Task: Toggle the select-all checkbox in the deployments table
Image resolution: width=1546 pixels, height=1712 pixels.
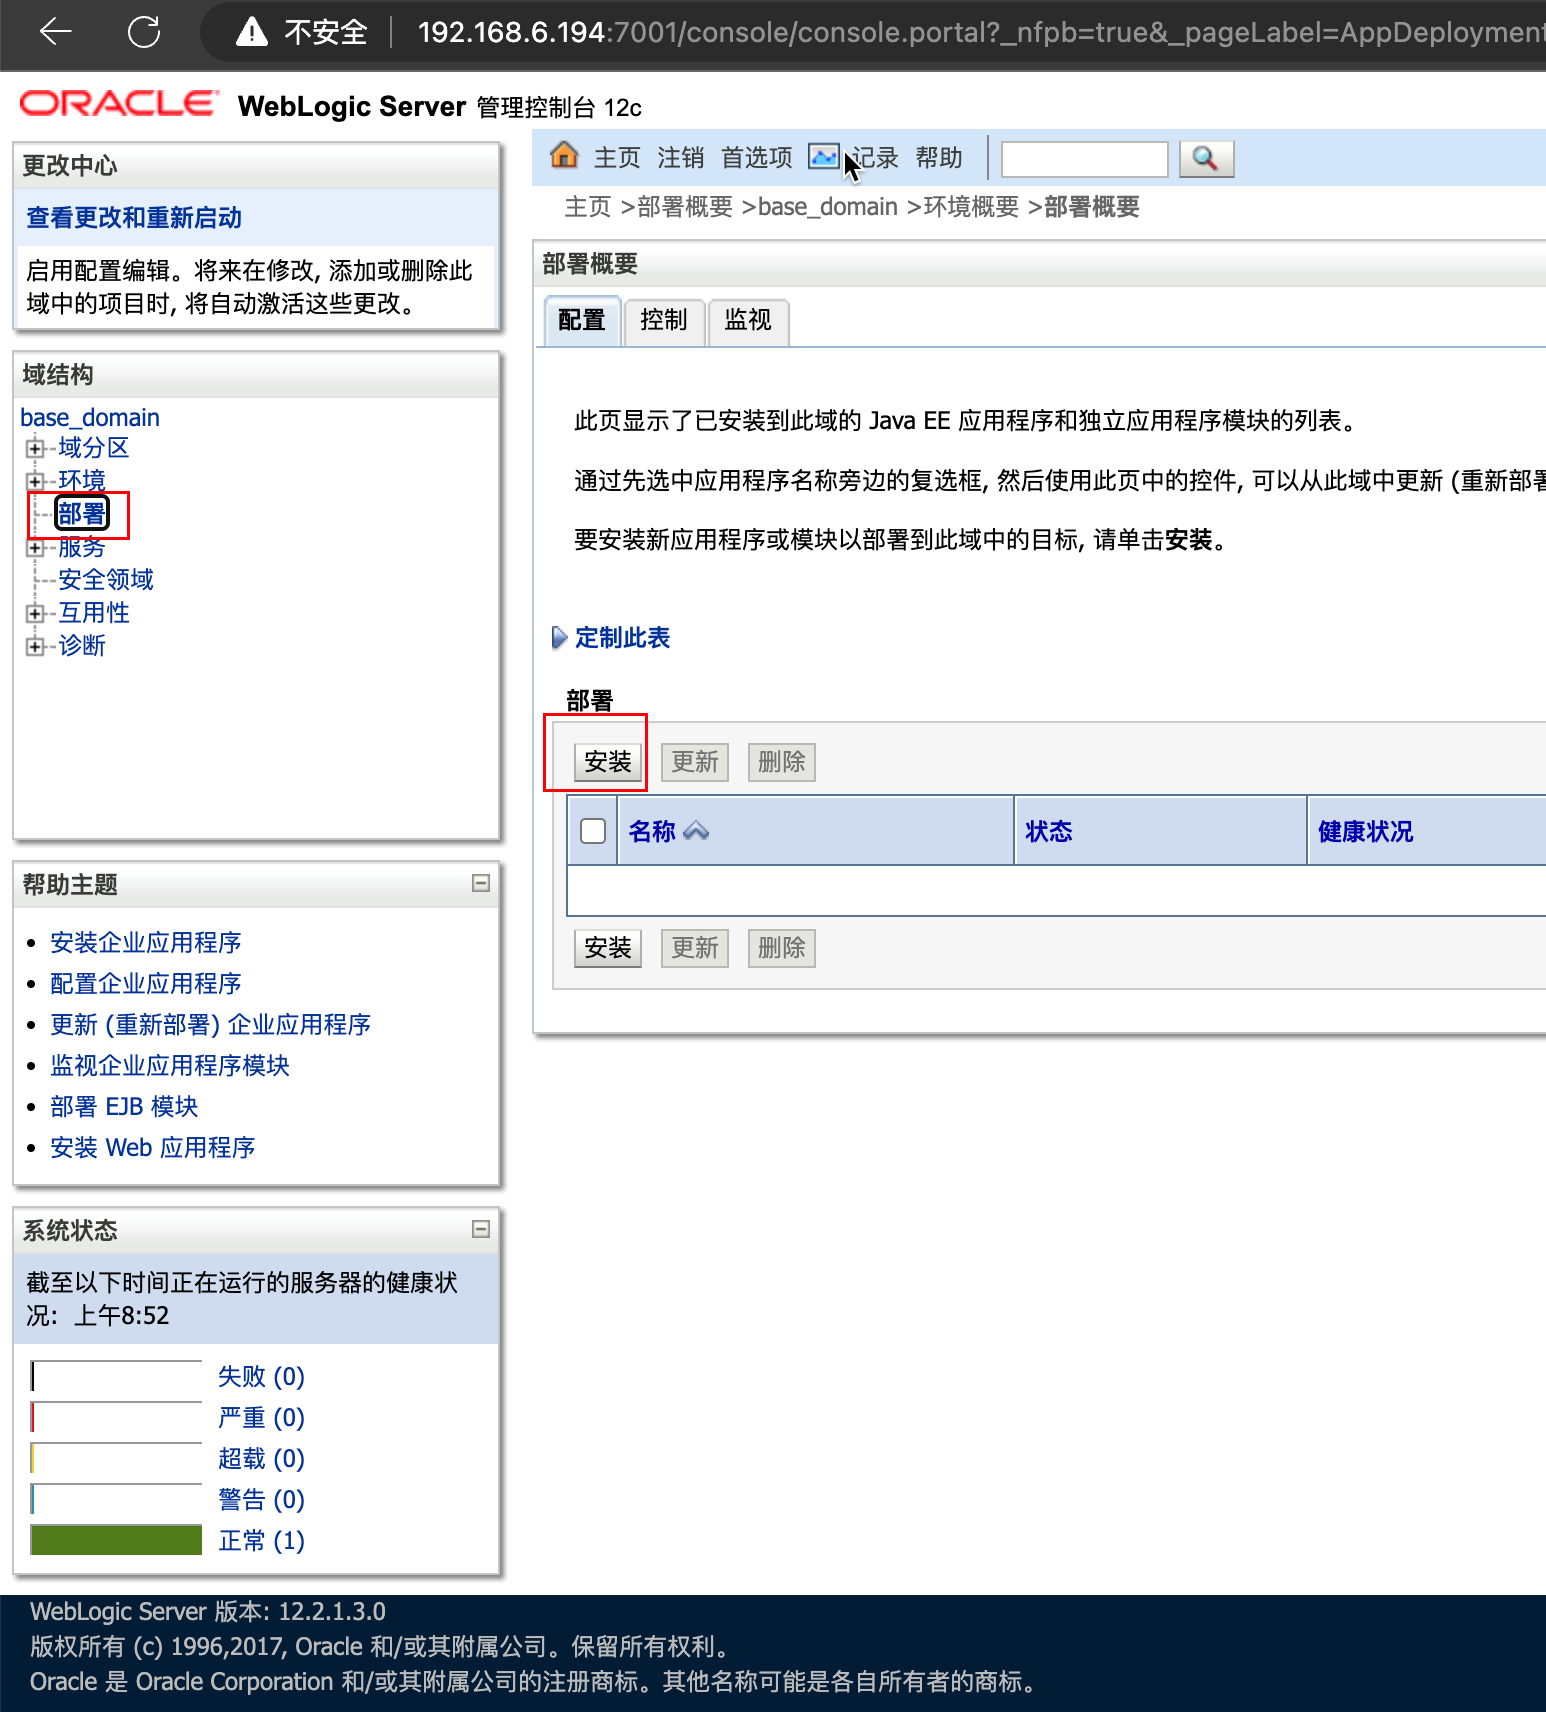Action: [x=593, y=831]
